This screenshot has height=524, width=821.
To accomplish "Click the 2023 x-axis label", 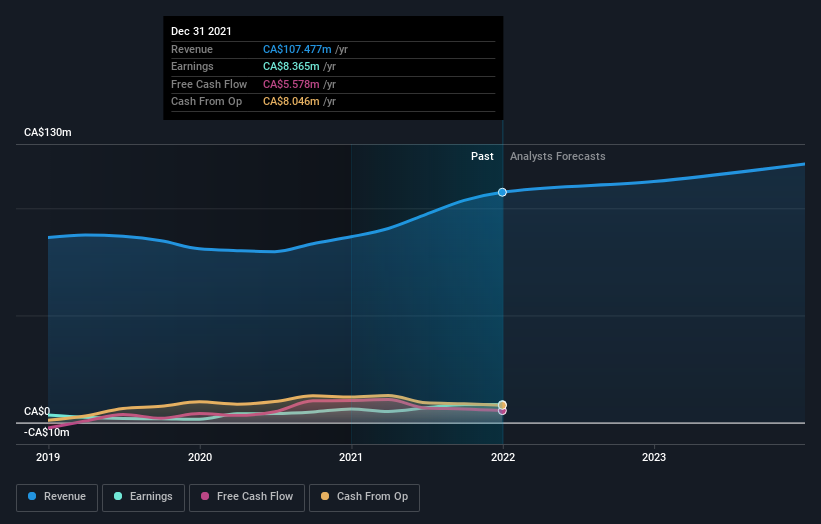I will pyautogui.click(x=654, y=458).
